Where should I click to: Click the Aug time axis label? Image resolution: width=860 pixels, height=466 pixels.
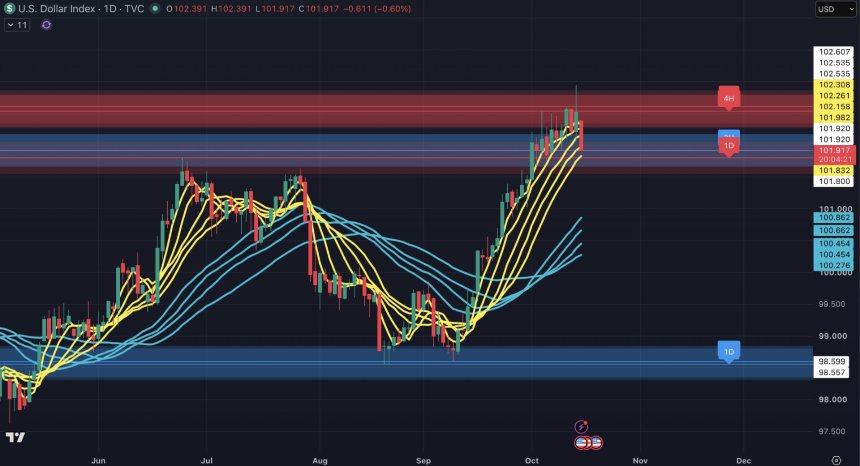(x=320, y=461)
